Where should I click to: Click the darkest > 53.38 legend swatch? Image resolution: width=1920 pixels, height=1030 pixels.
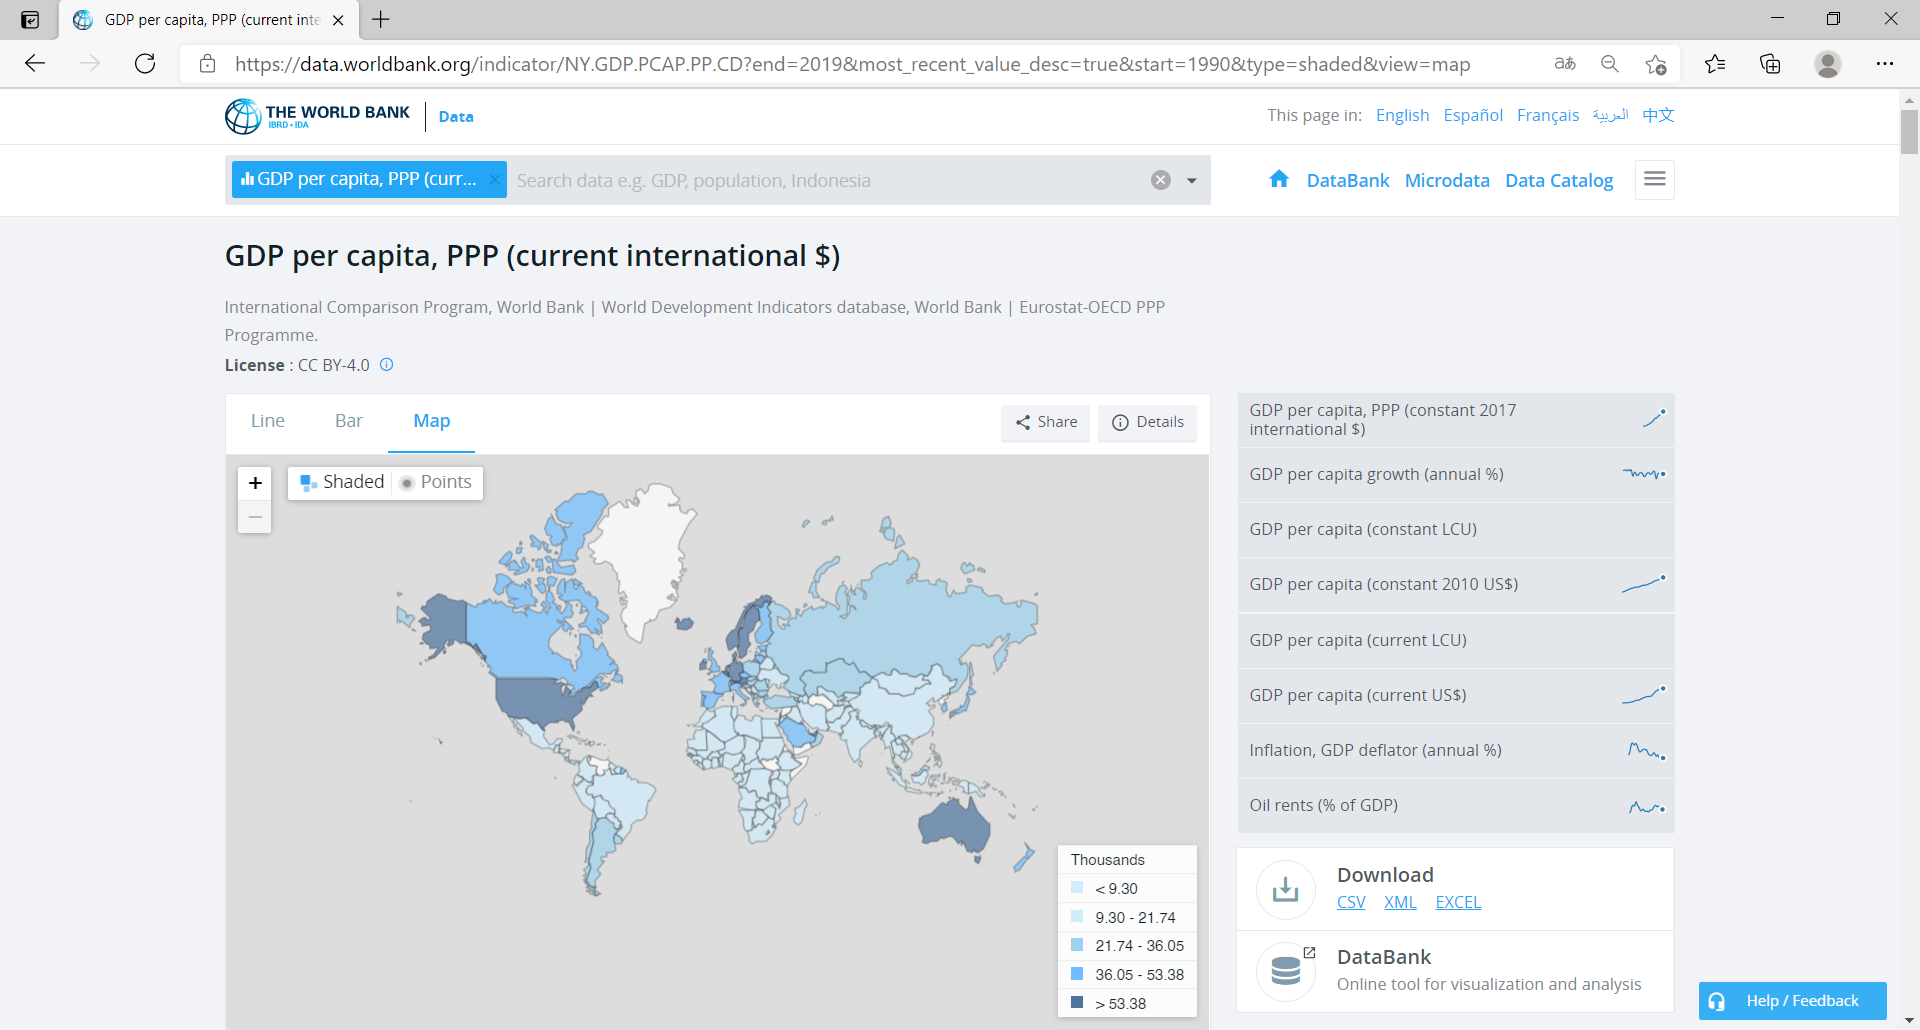point(1077,1002)
